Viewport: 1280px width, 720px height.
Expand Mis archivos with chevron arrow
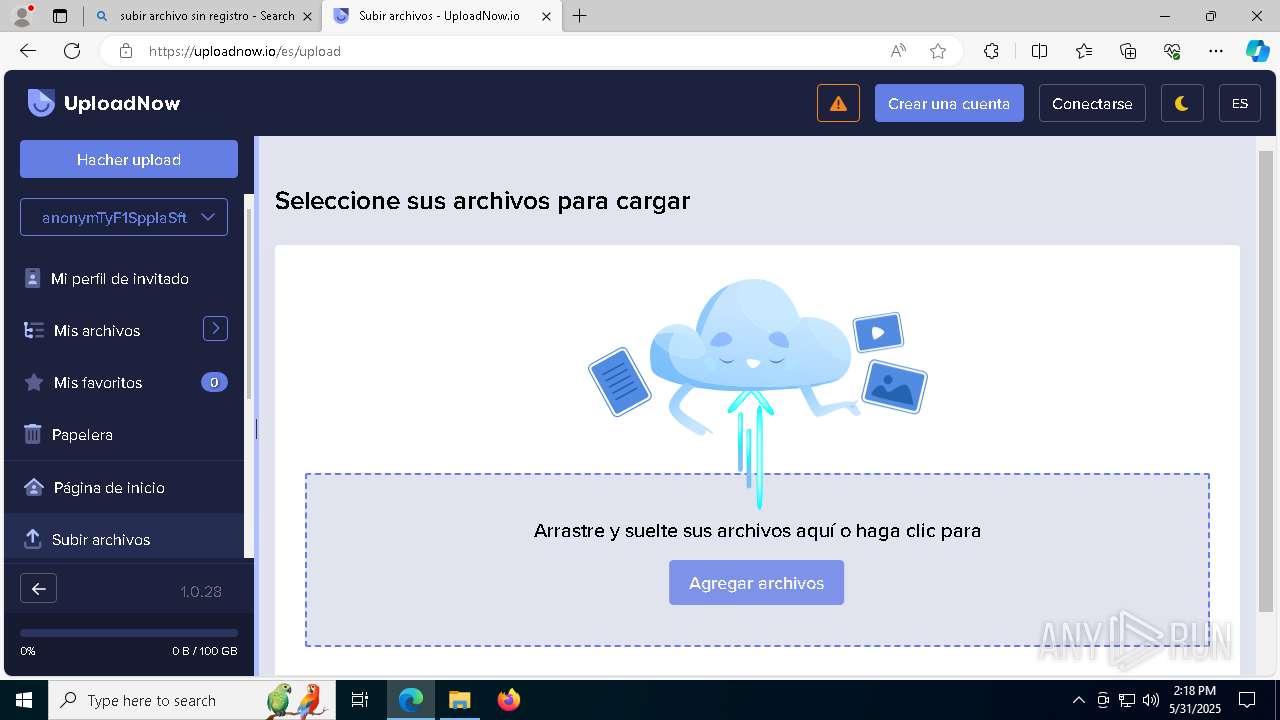click(215, 328)
